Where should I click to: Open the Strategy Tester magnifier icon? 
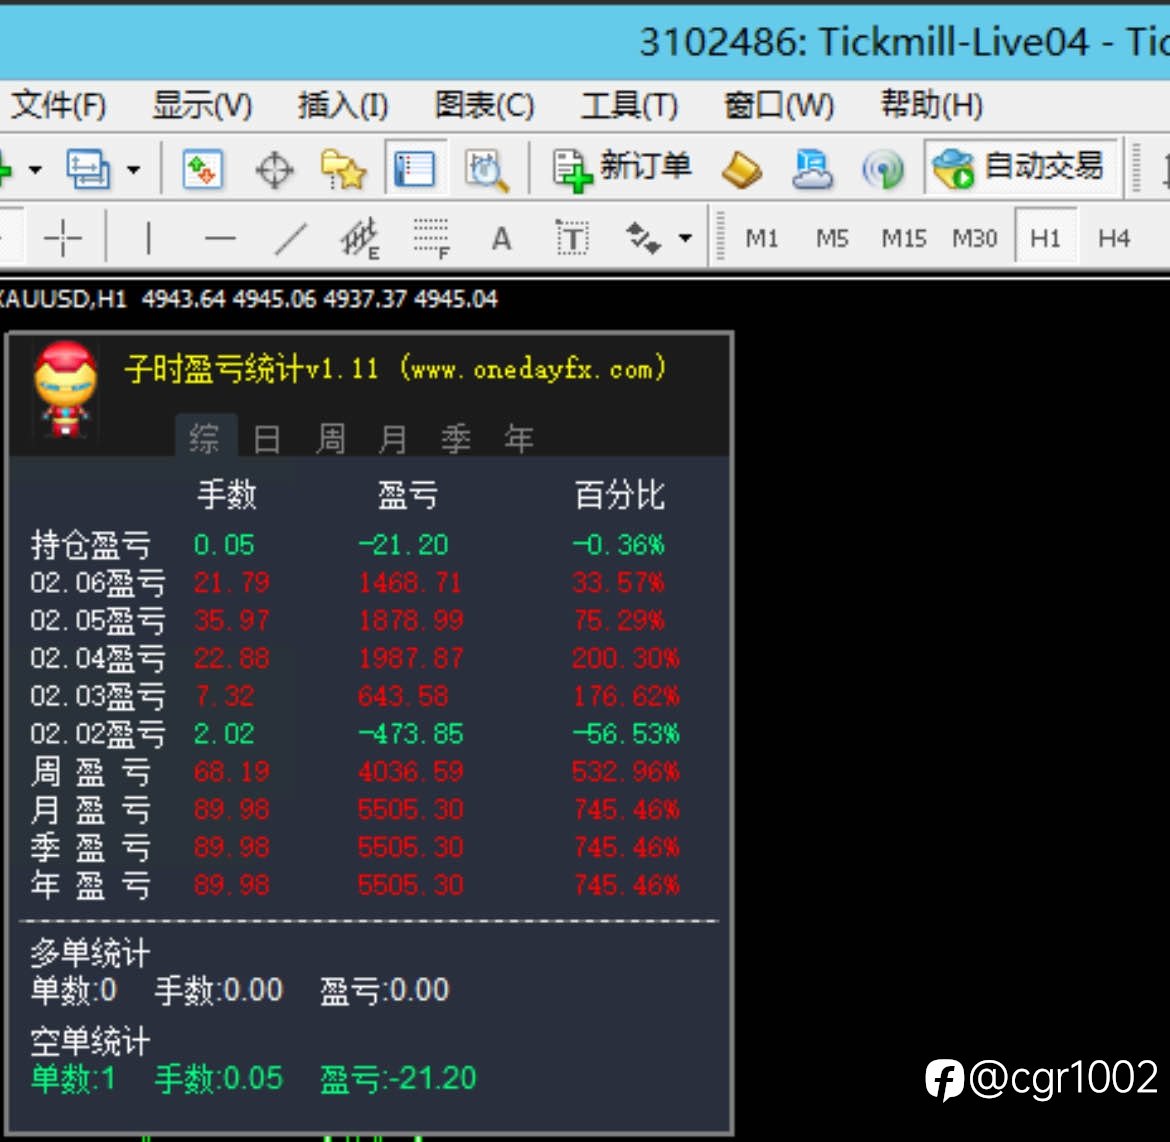pyautogui.click(x=487, y=170)
